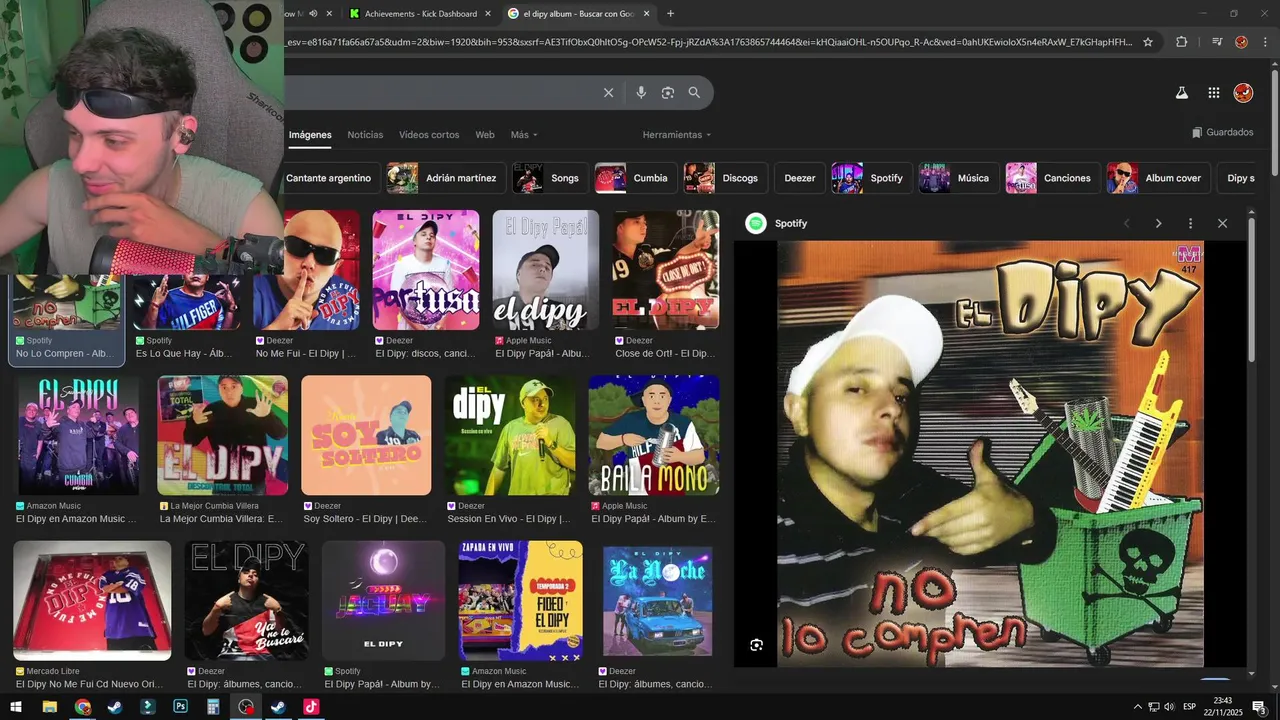1280x720 pixels.
Task: Switch to the Imágenes tab
Action: (x=310, y=135)
